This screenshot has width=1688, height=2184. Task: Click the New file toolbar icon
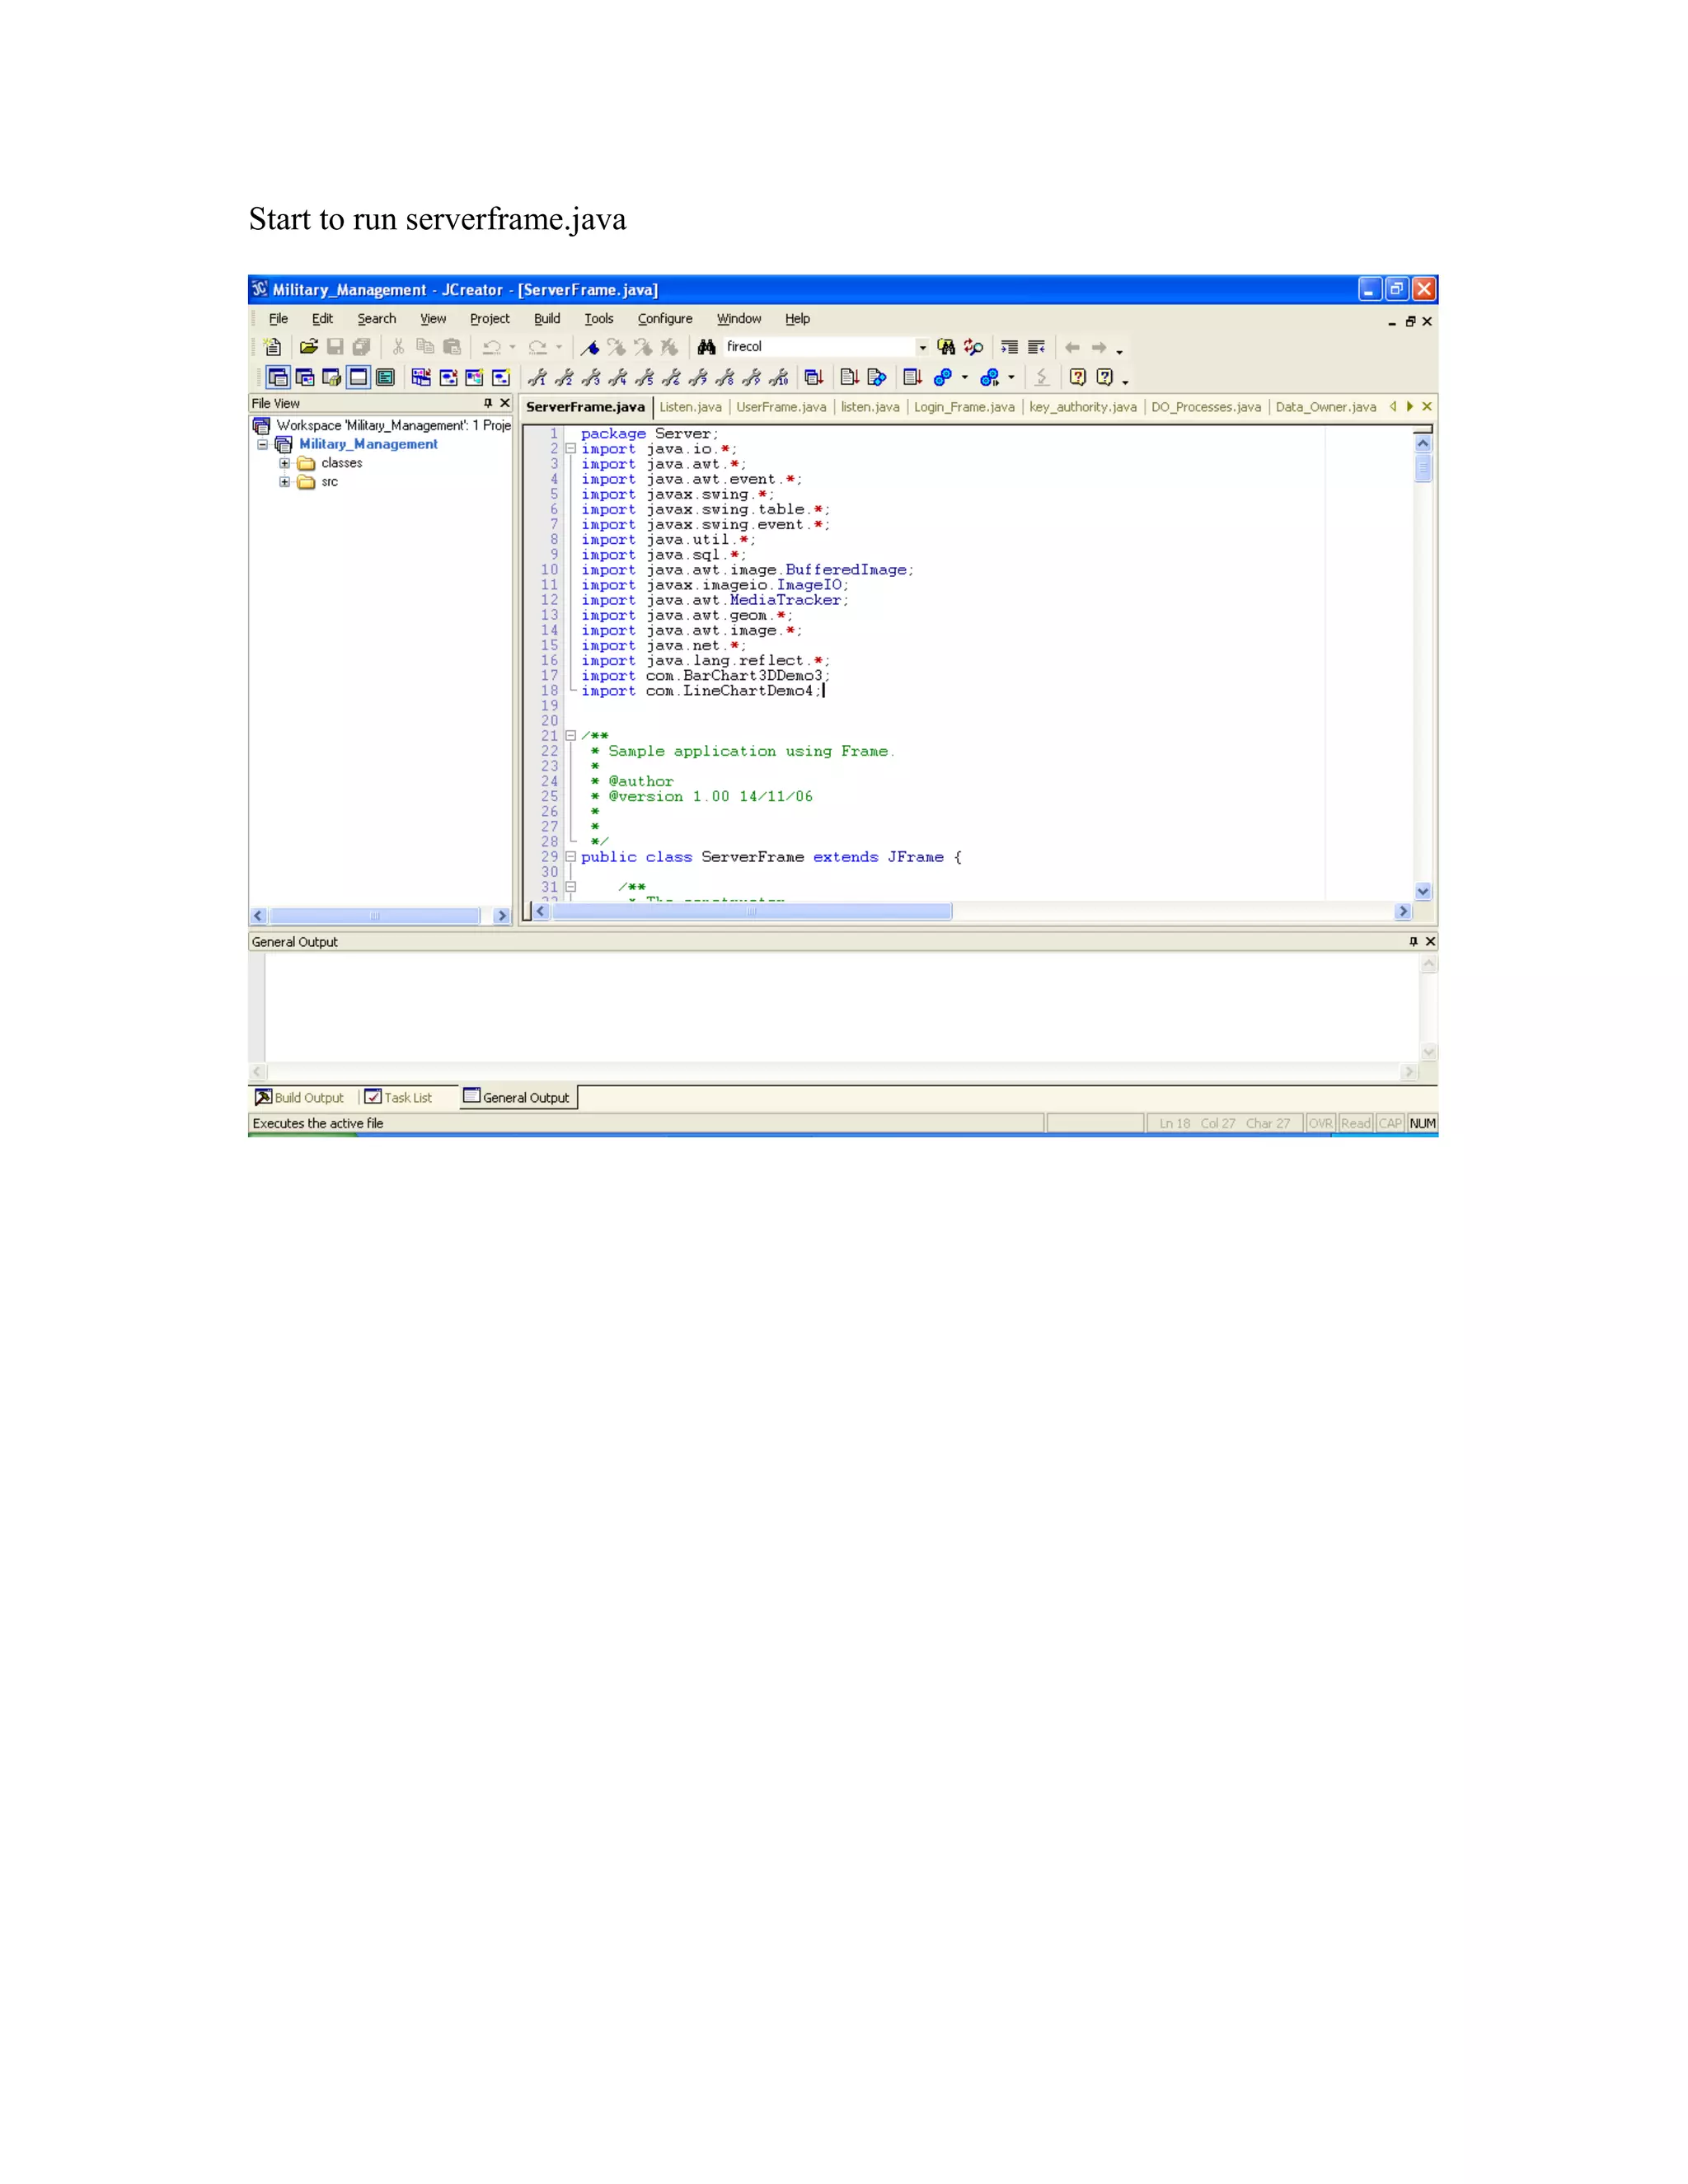click(272, 347)
